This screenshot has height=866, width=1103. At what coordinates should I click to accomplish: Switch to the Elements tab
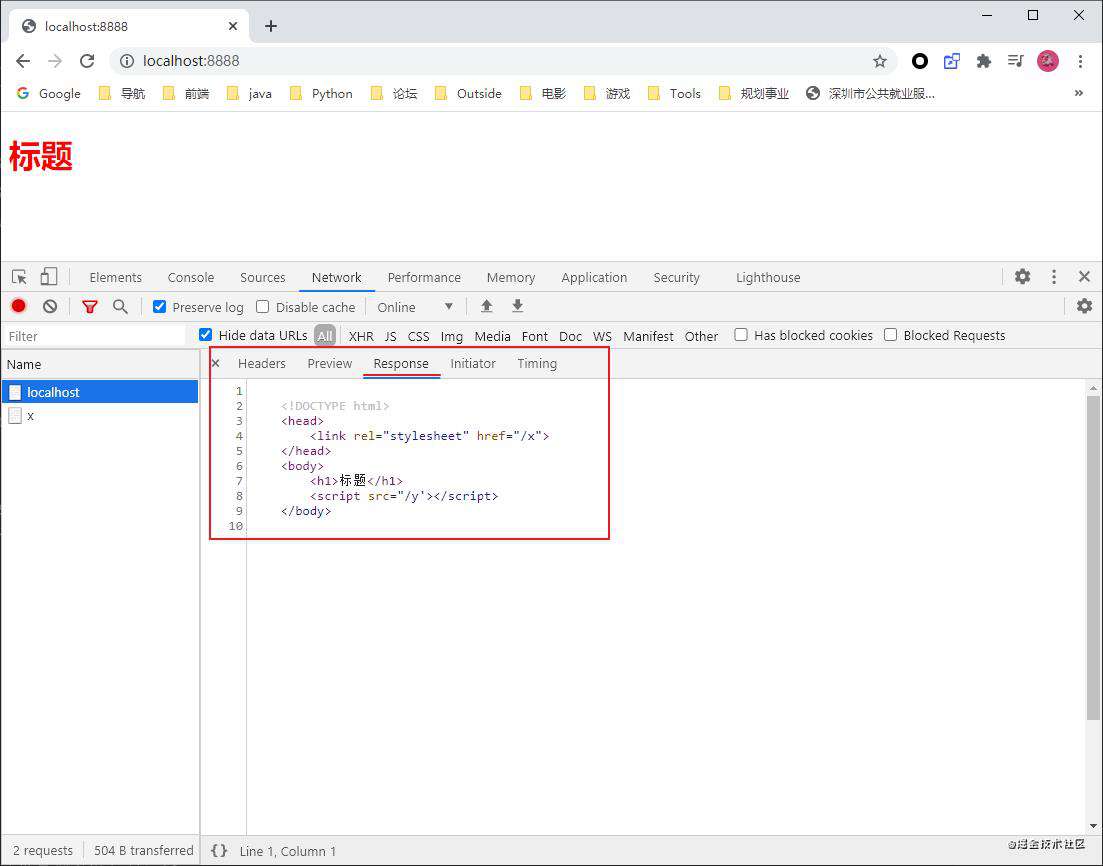(x=115, y=277)
